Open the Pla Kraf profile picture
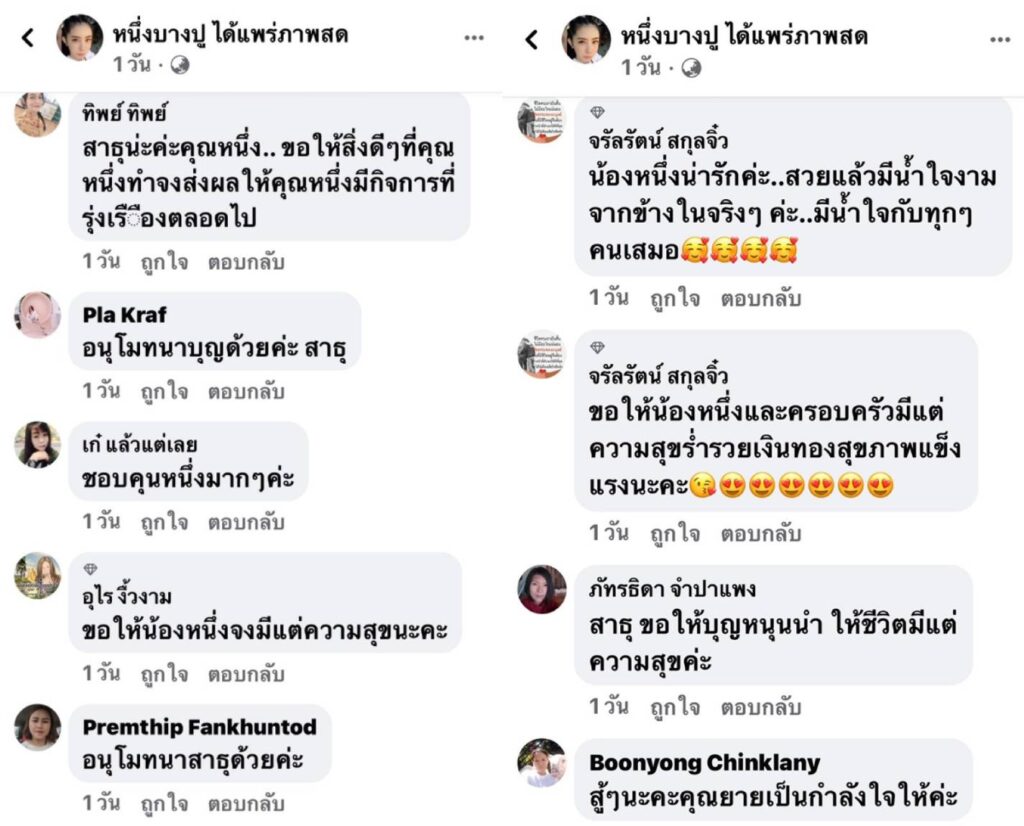 pos(38,315)
